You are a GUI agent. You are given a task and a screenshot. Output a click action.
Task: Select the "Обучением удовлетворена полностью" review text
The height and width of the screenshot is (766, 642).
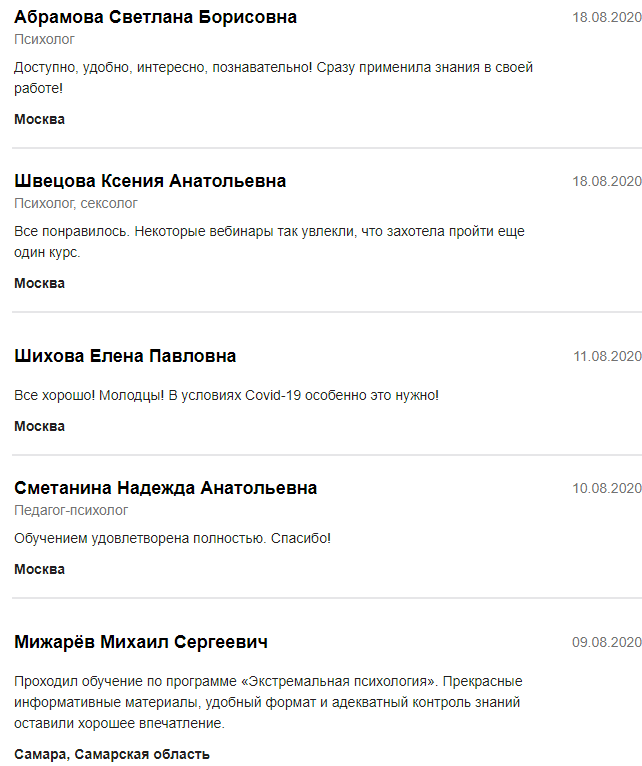pyautogui.click(x=172, y=538)
